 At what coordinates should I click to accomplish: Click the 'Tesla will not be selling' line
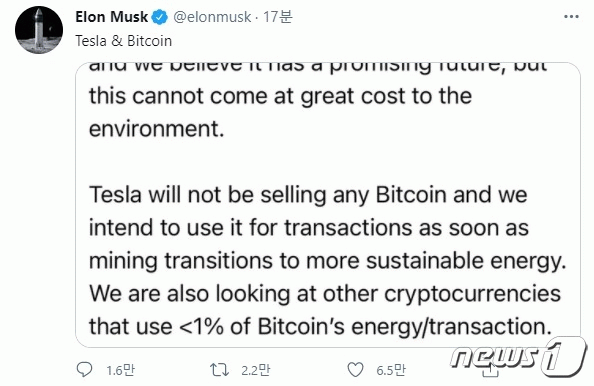coord(308,195)
